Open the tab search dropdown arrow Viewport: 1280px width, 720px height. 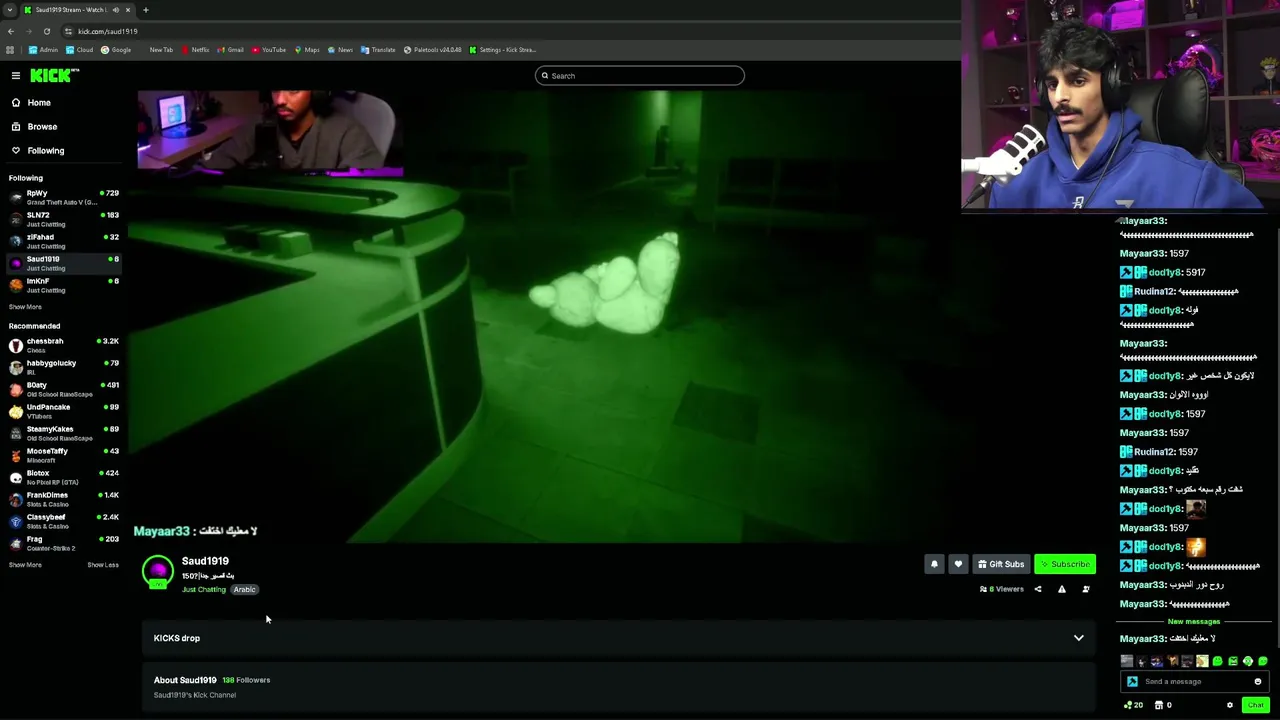tap(9, 10)
